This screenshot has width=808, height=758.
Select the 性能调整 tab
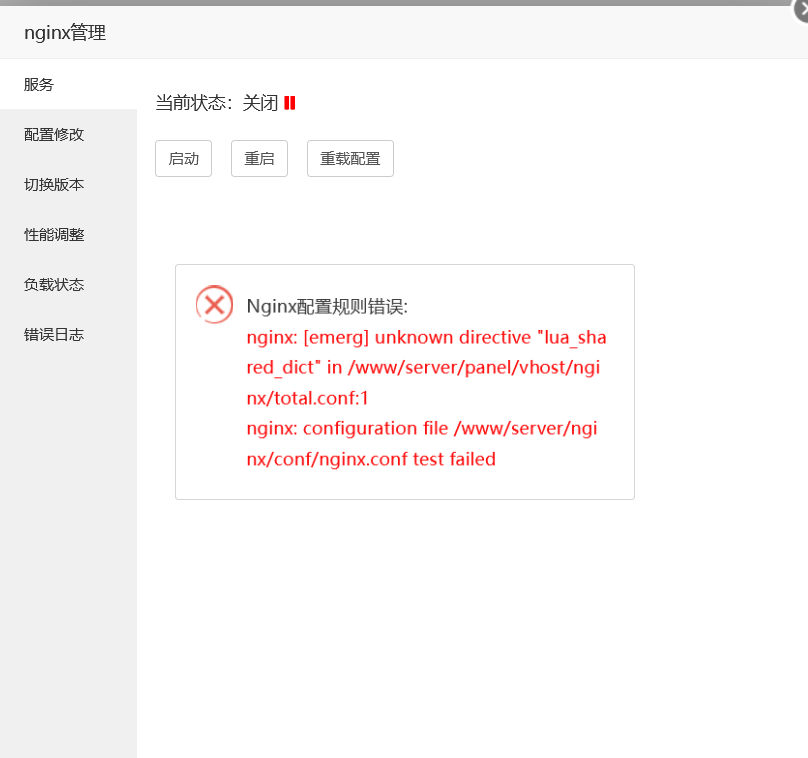click(69, 234)
